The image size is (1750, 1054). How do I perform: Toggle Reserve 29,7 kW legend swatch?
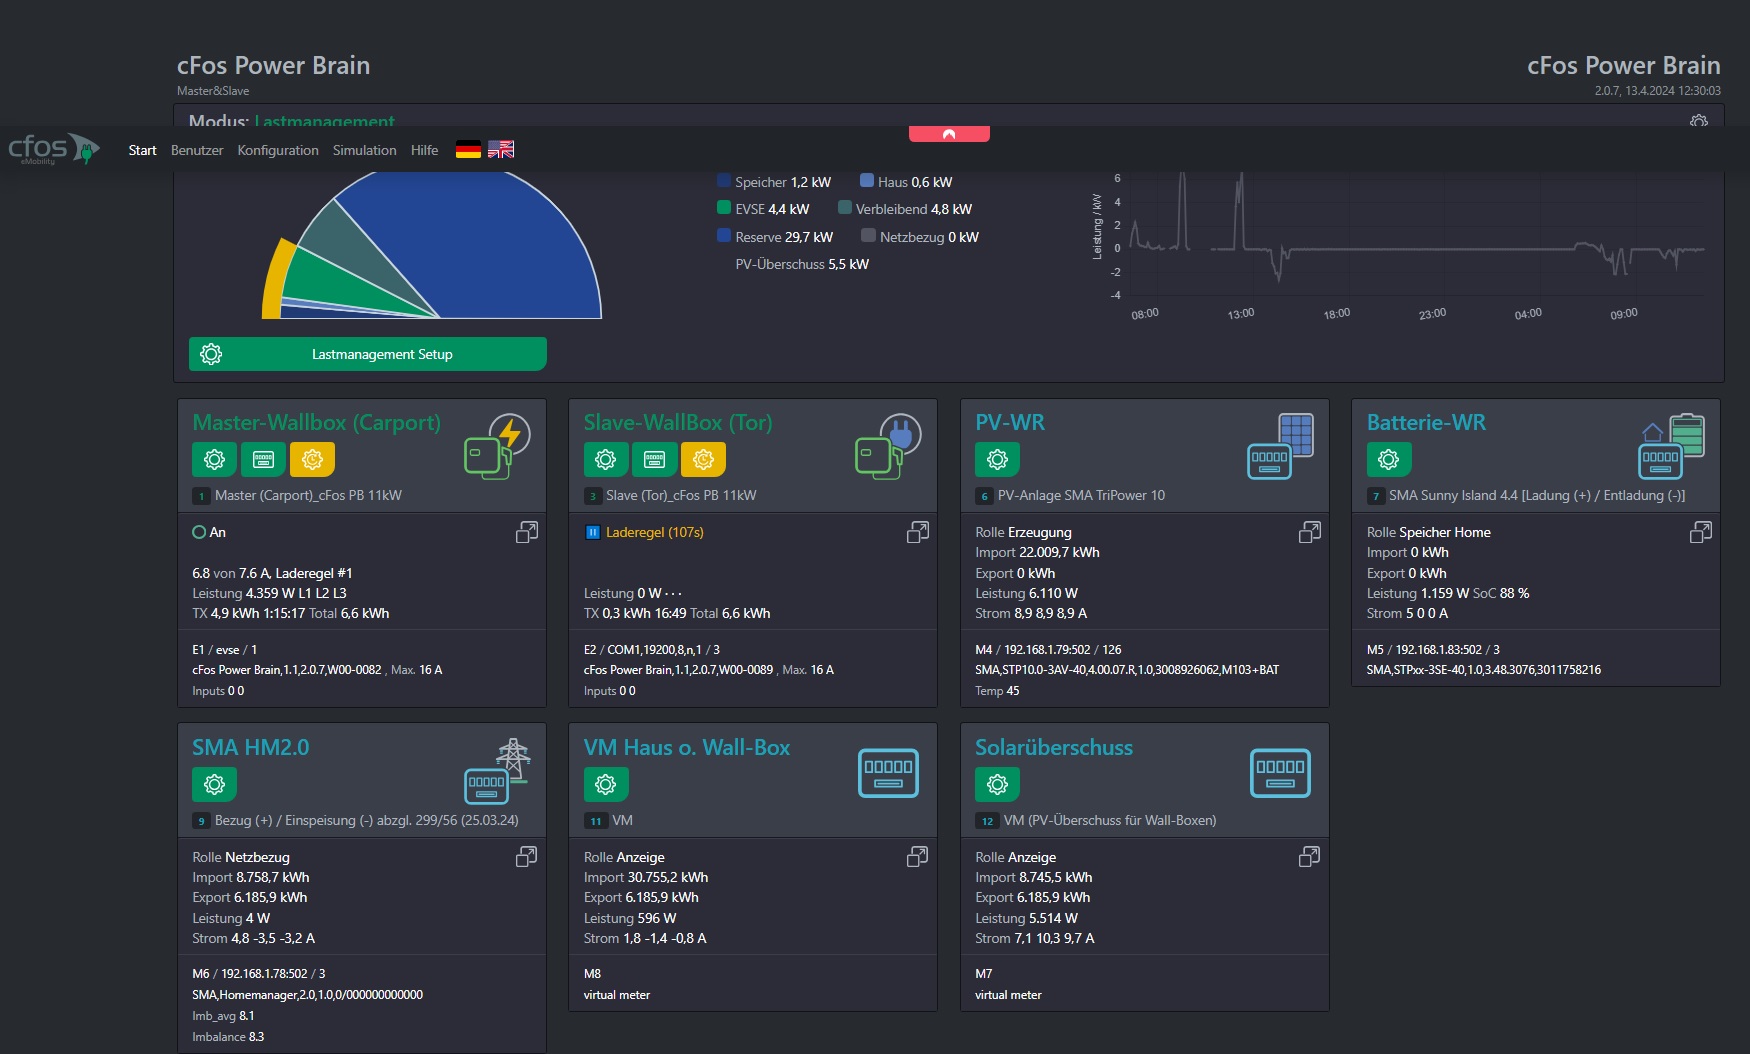724,236
